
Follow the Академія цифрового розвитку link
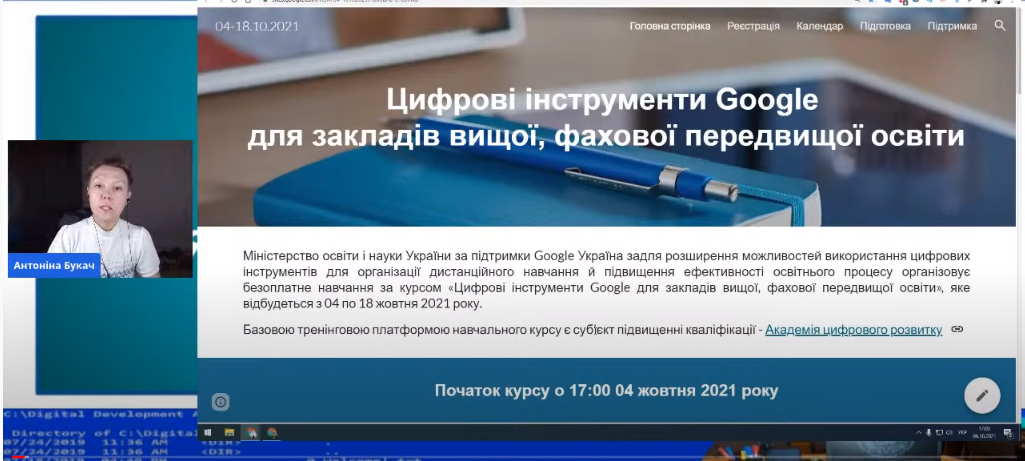pos(853,330)
